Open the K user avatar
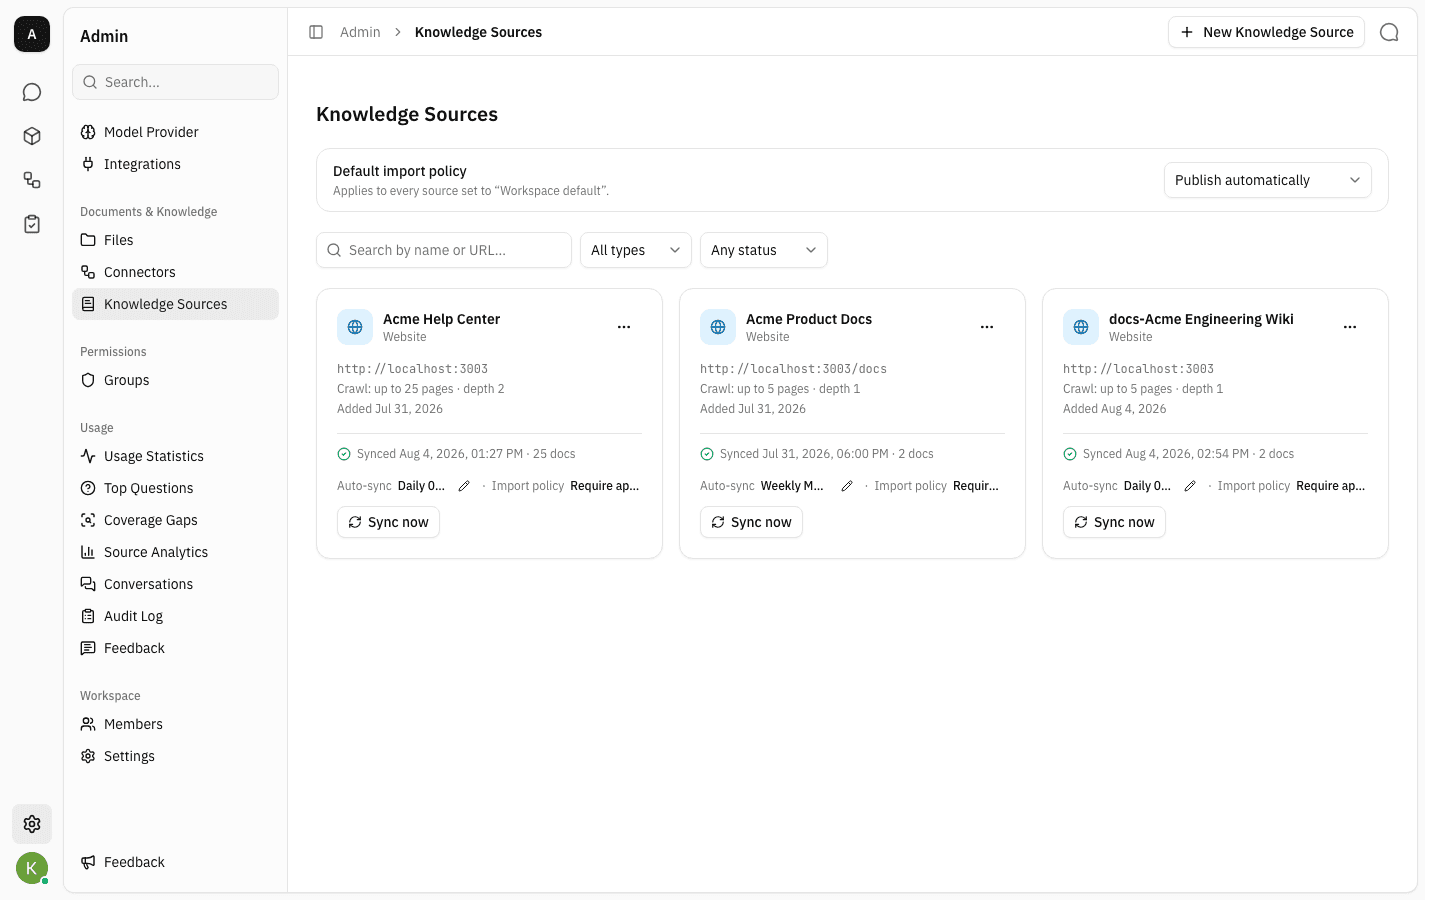 pyautogui.click(x=32, y=868)
